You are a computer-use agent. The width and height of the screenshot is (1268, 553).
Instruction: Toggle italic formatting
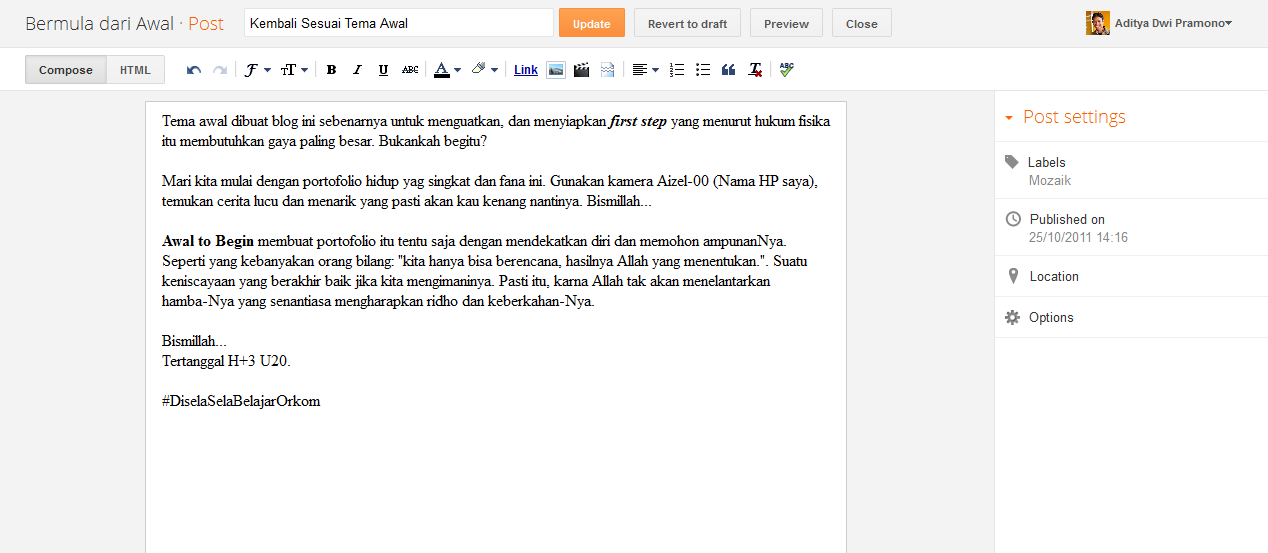(357, 70)
